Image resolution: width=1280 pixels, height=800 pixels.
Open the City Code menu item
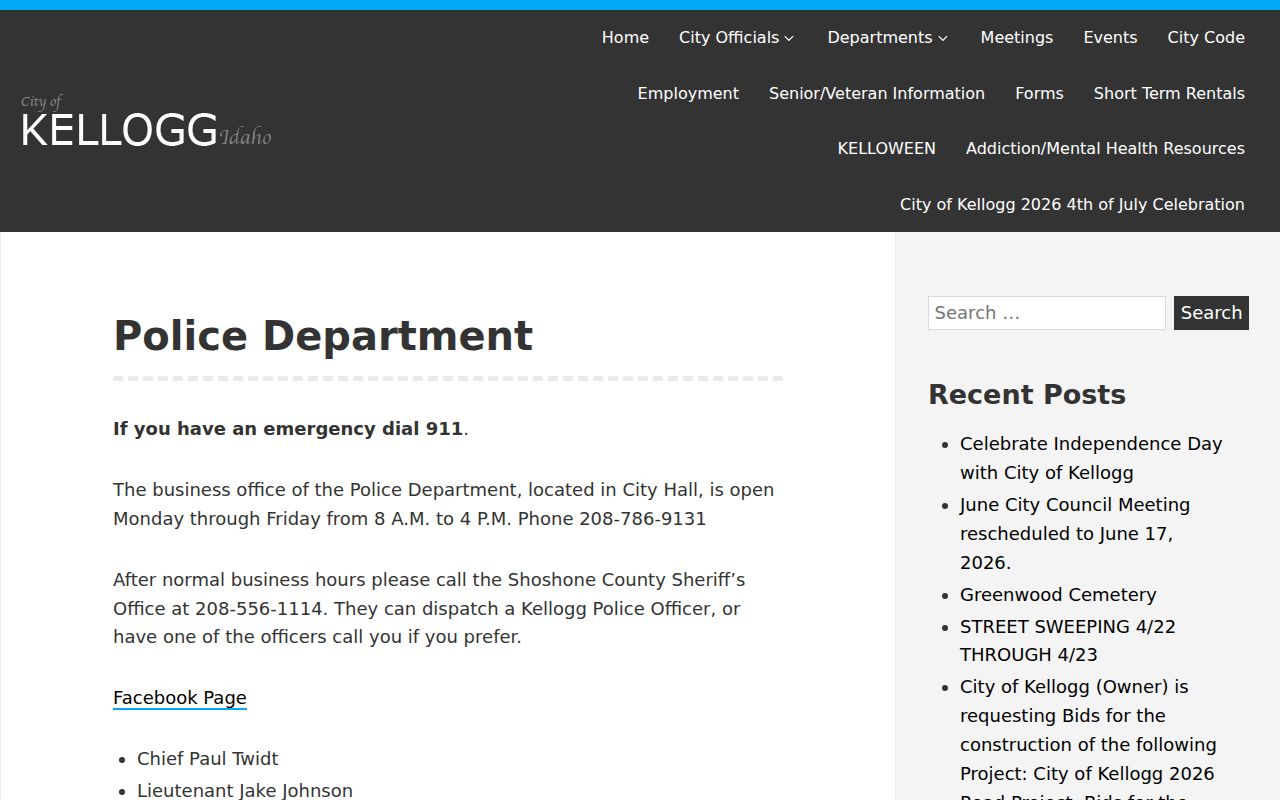click(1206, 37)
